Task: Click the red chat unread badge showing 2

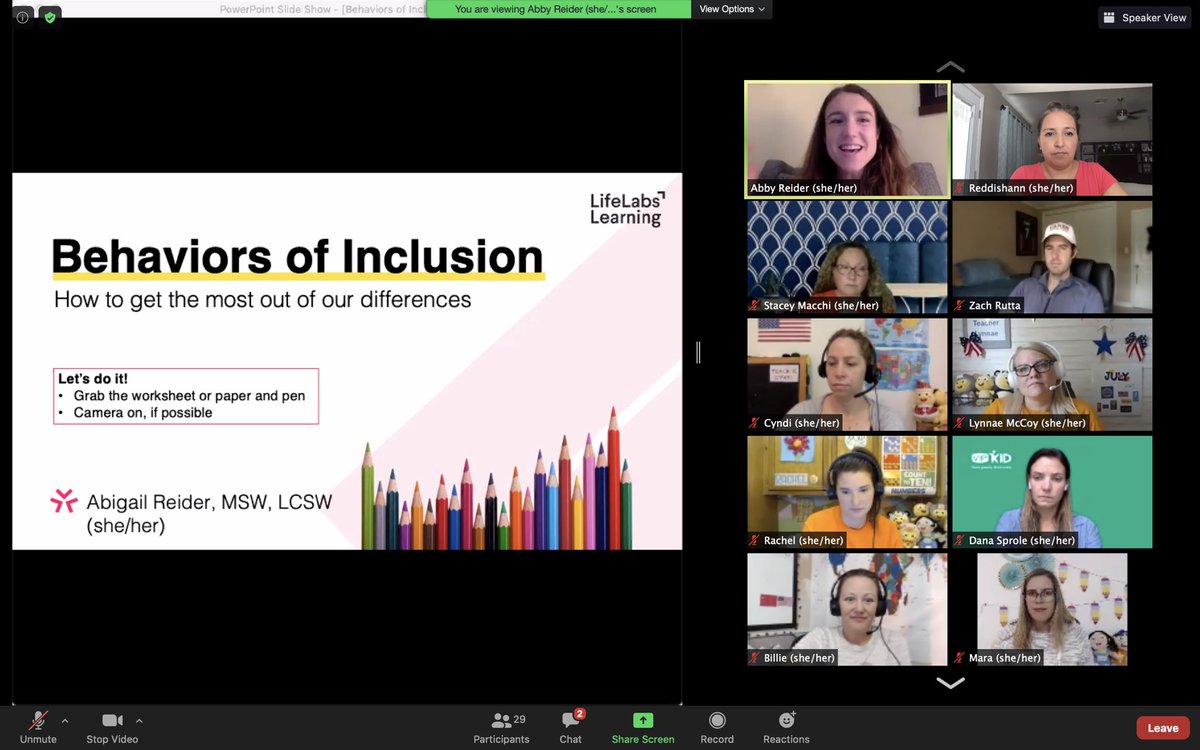Action: click(580, 714)
